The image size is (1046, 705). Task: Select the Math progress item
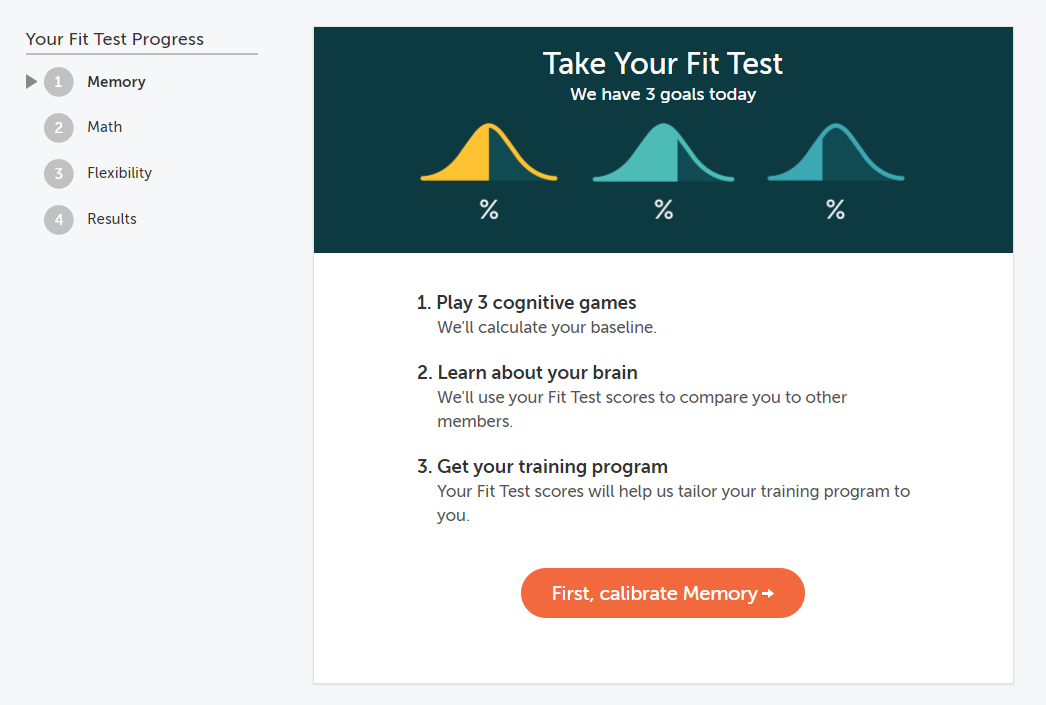point(105,127)
